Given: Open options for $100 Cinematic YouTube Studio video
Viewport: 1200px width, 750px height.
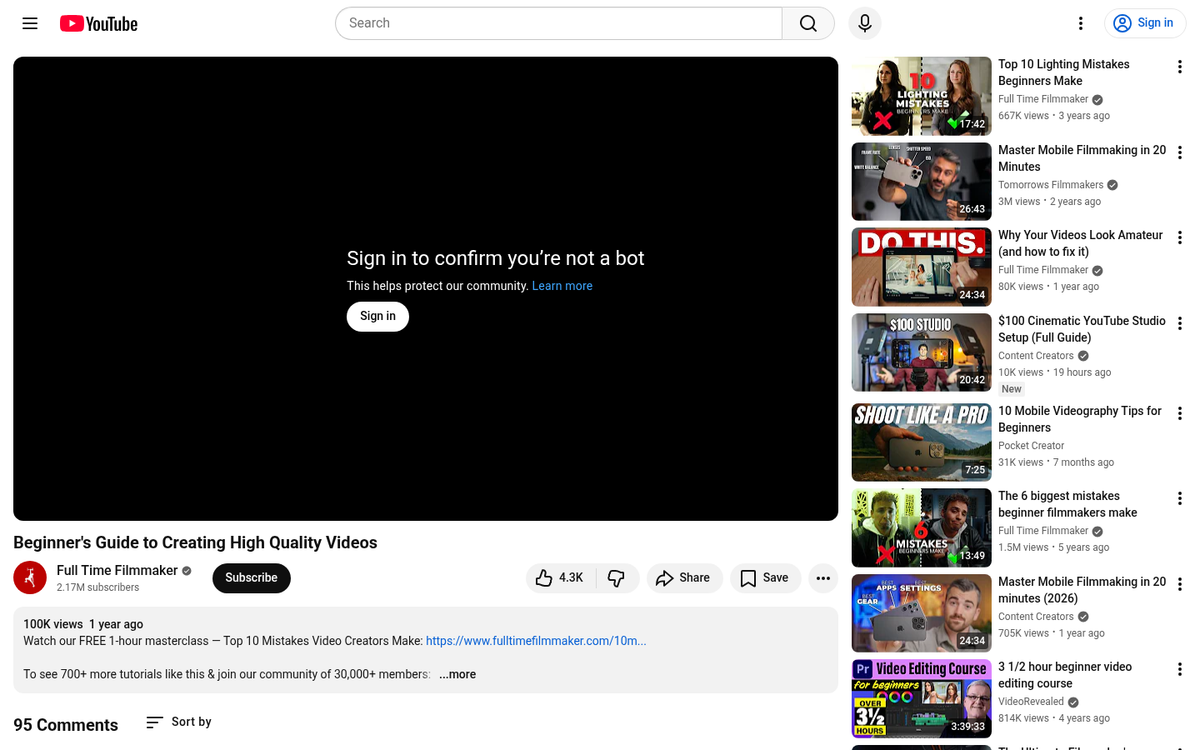Looking at the screenshot, I should click(1180, 324).
